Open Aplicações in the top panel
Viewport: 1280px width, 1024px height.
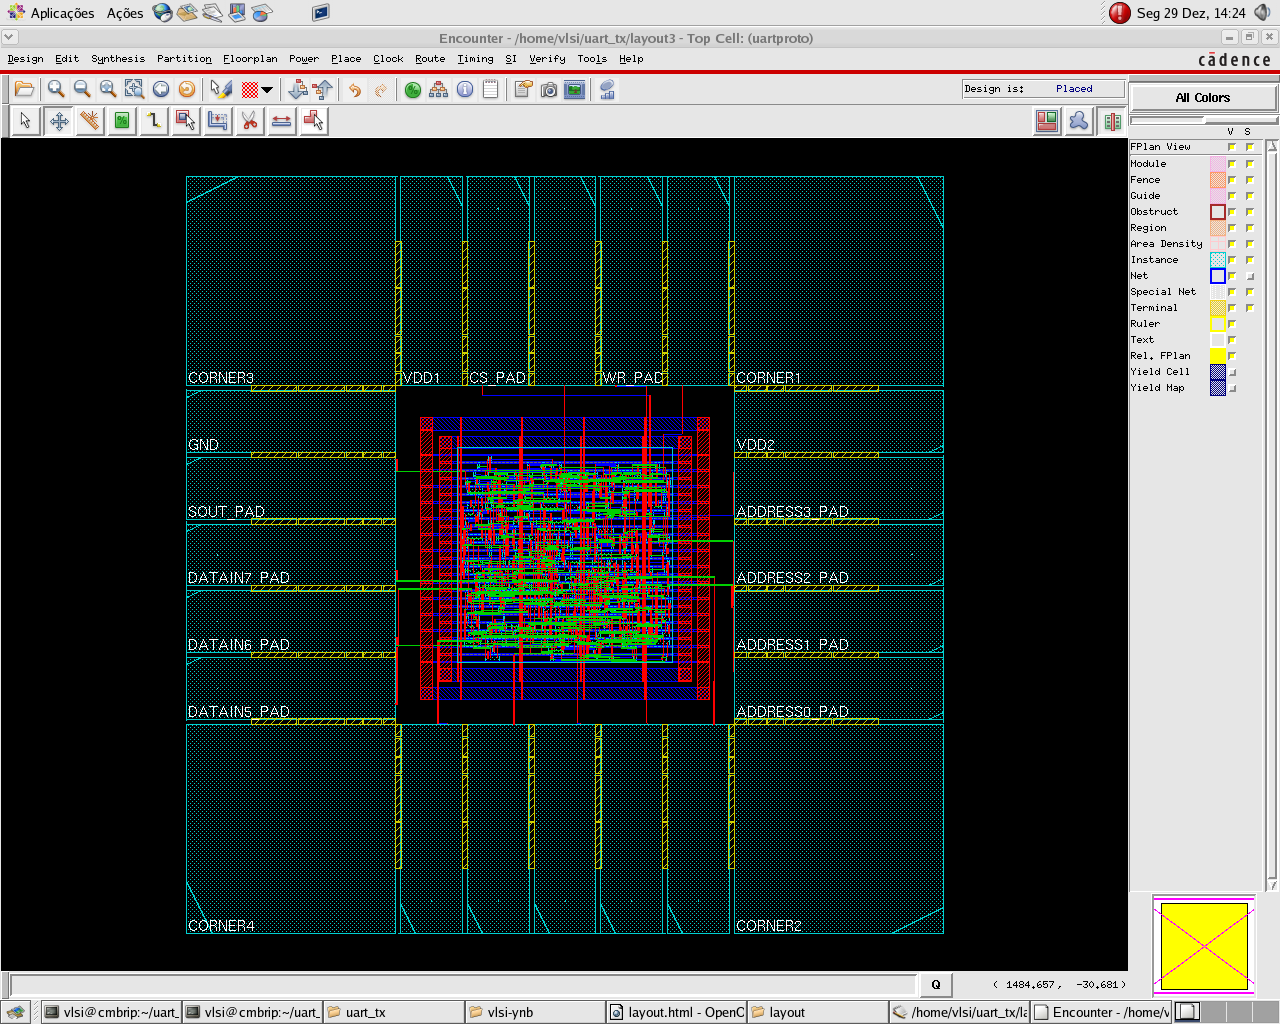(x=62, y=13)
